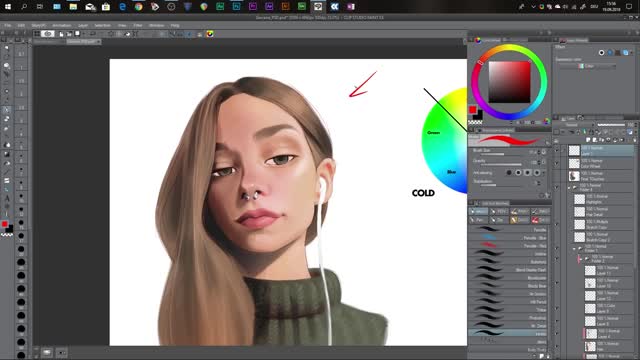This screenshot has height=360, width=640.
Task: Click the New document icon in command bar
Action: click(61, 34)
